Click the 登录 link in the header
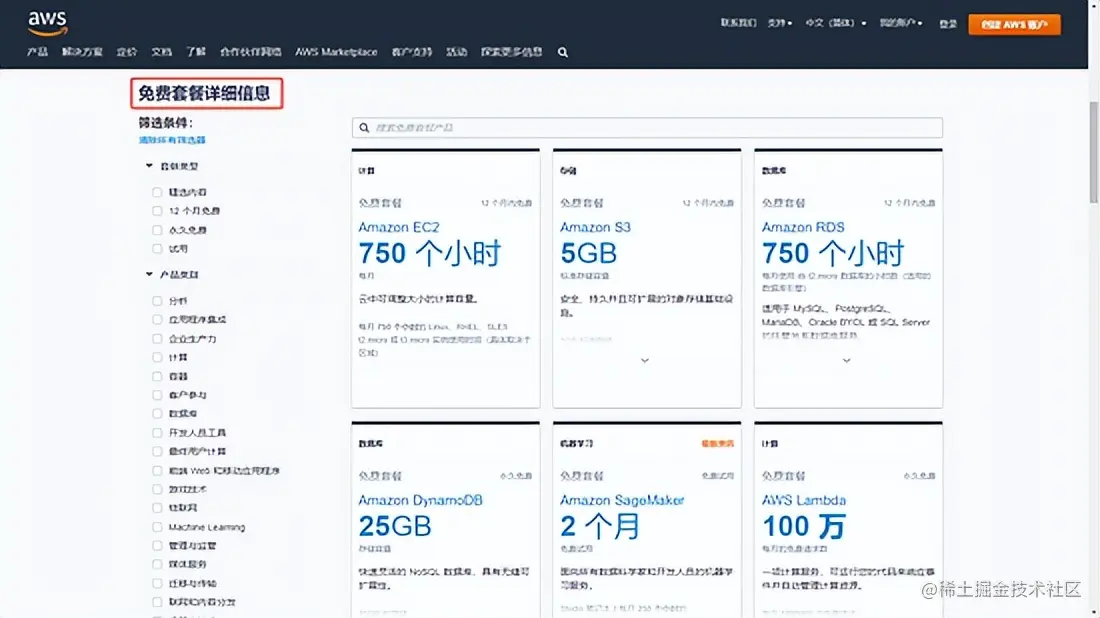1100x618 pixels. coord(948,24)
